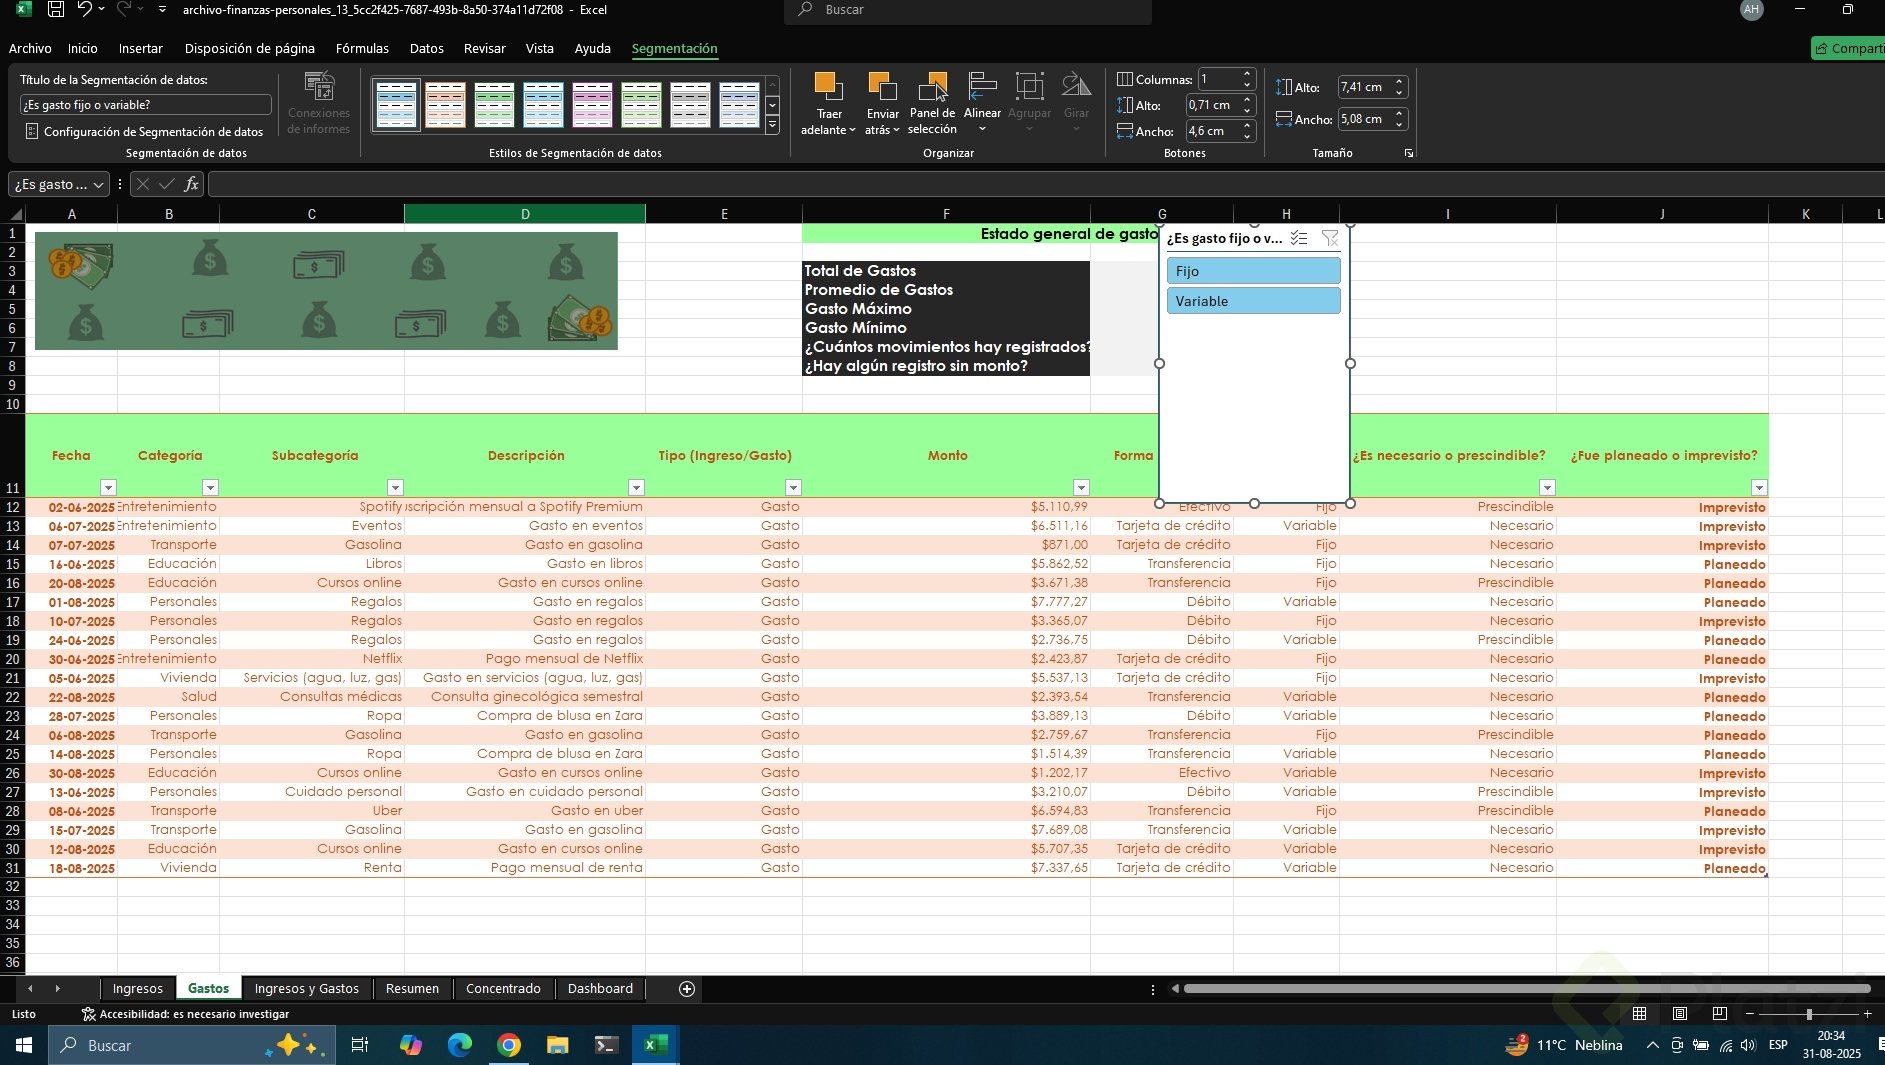Screen dimensions: 1885x1065
Task: Switch to the Dashboard sheet tab
Action: coord(600,989)
